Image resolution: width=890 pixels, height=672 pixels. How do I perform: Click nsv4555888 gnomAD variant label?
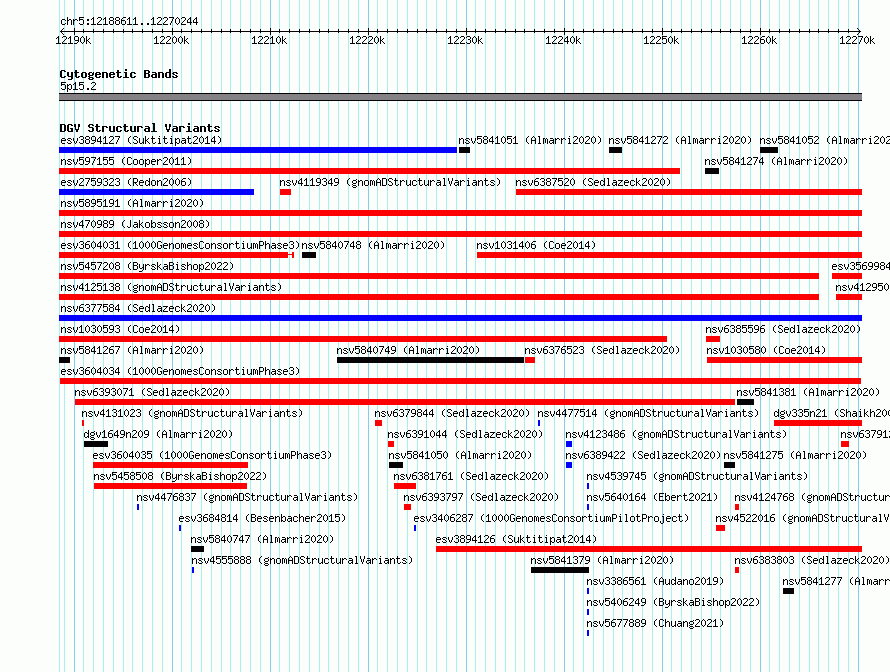pyautogui.click(x=302, y=560)
